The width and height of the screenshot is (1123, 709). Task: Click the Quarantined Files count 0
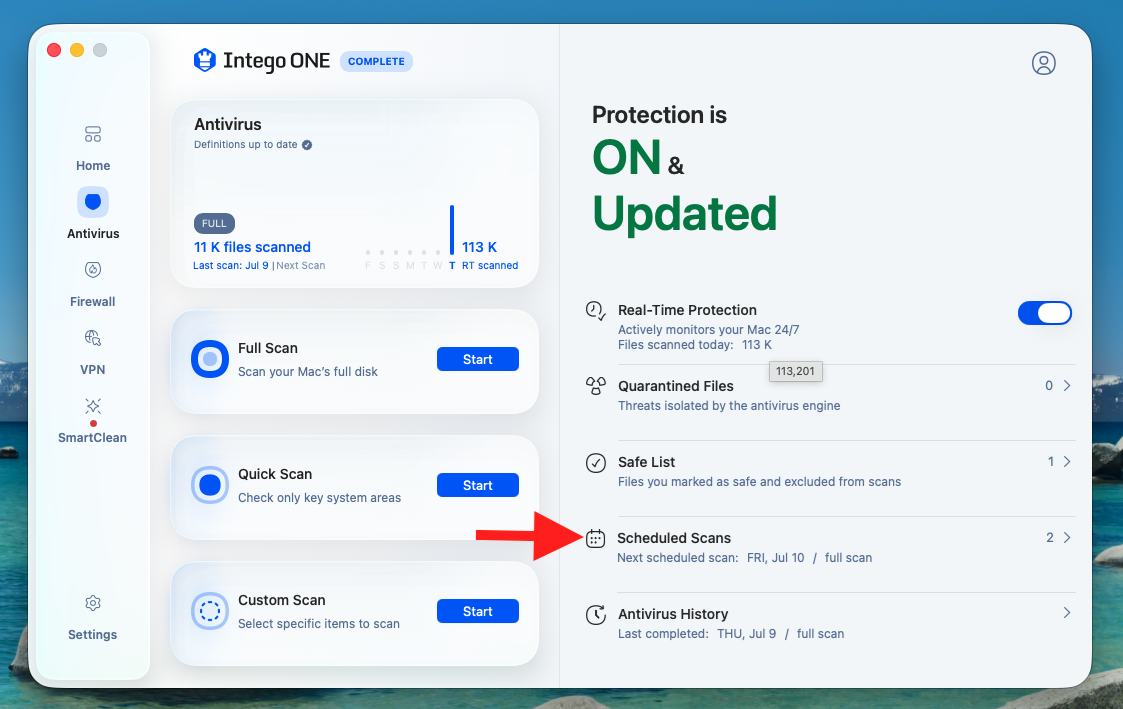(x=1049, y=386)
